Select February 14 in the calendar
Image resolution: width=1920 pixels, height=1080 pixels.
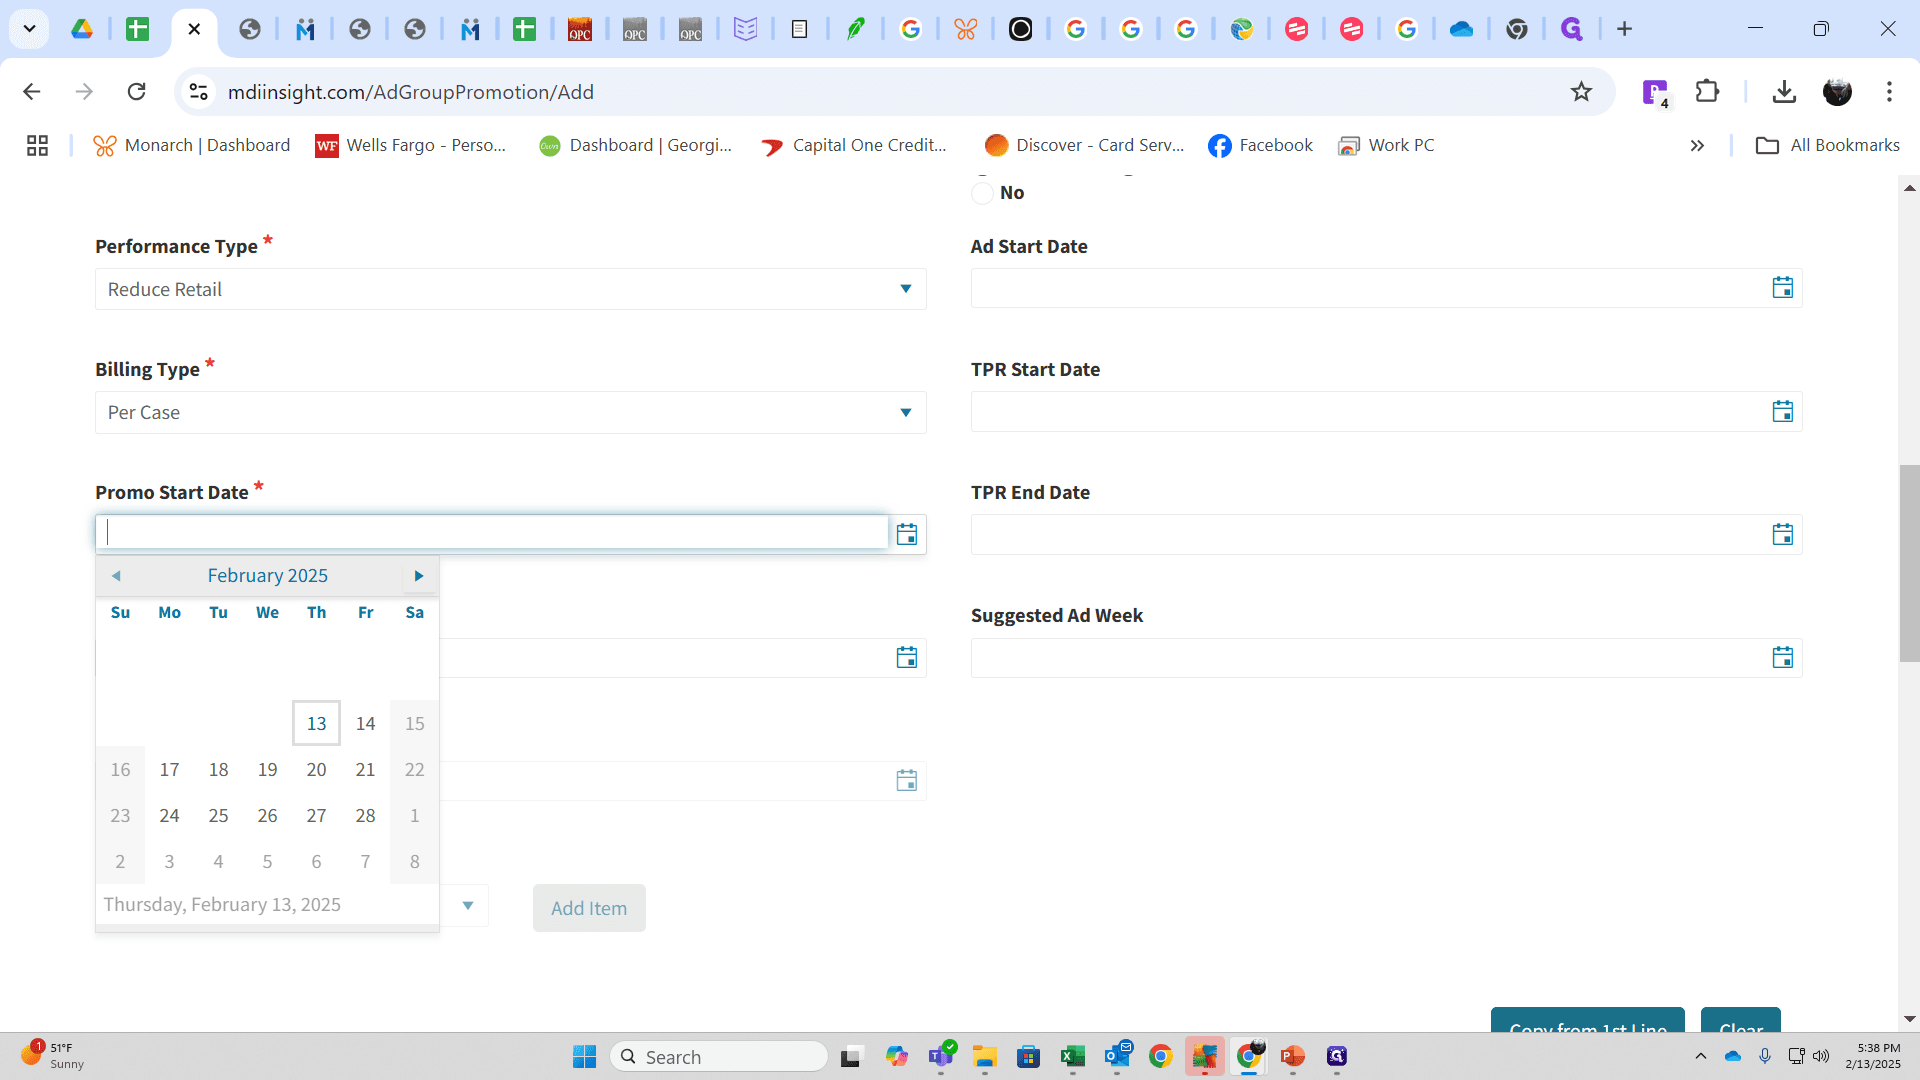point(366,723)
